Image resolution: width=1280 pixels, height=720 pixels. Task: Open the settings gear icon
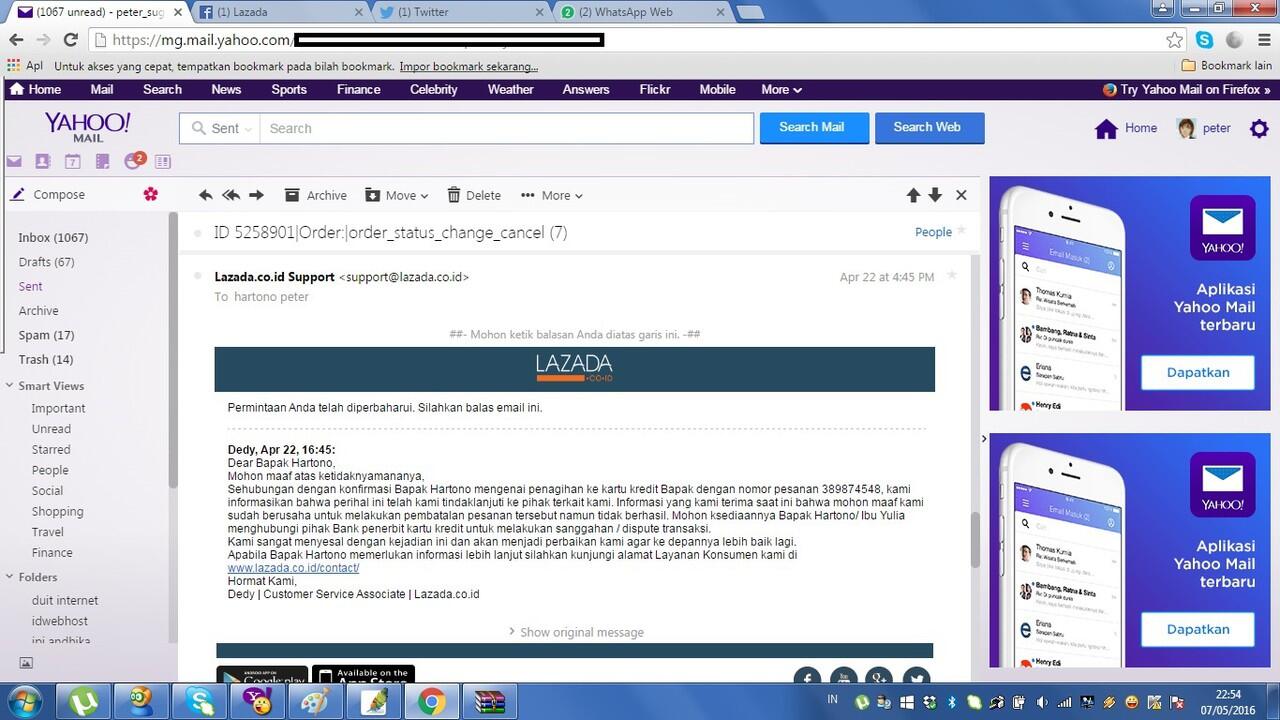(1259, 129)
